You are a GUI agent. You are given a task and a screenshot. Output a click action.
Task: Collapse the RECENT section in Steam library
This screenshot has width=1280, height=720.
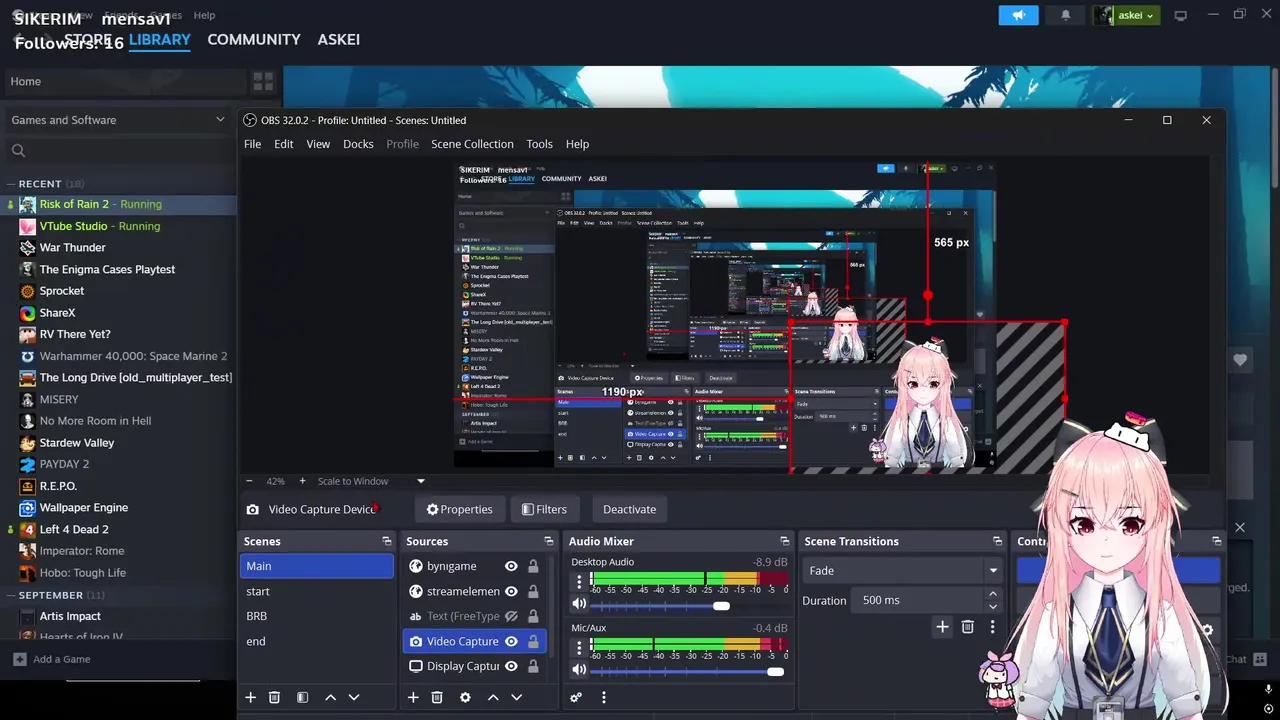click(11, 184)
